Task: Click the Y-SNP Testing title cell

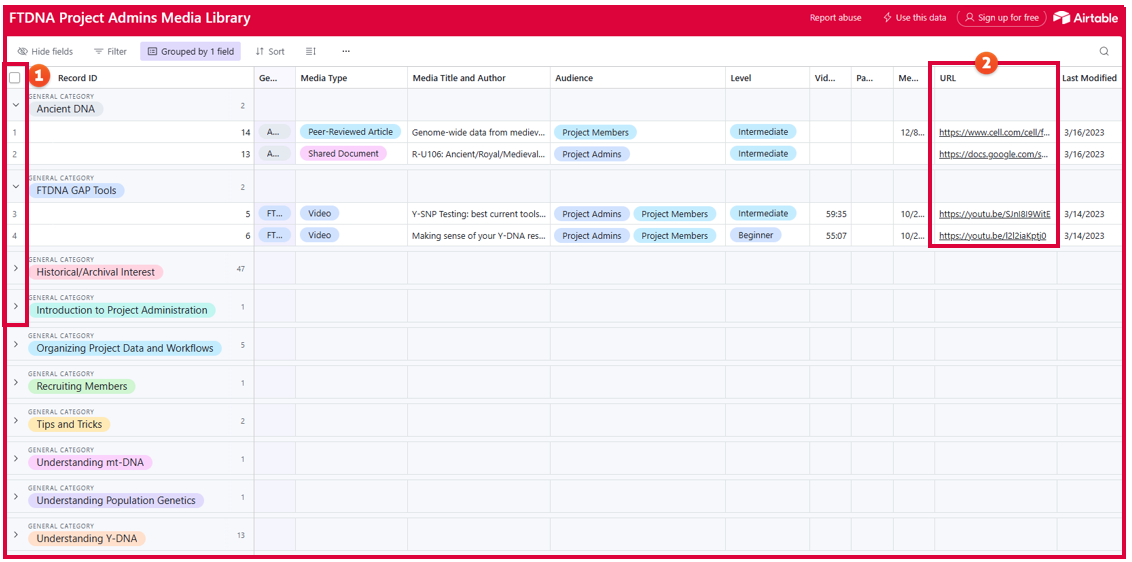Action: point(479,214)
